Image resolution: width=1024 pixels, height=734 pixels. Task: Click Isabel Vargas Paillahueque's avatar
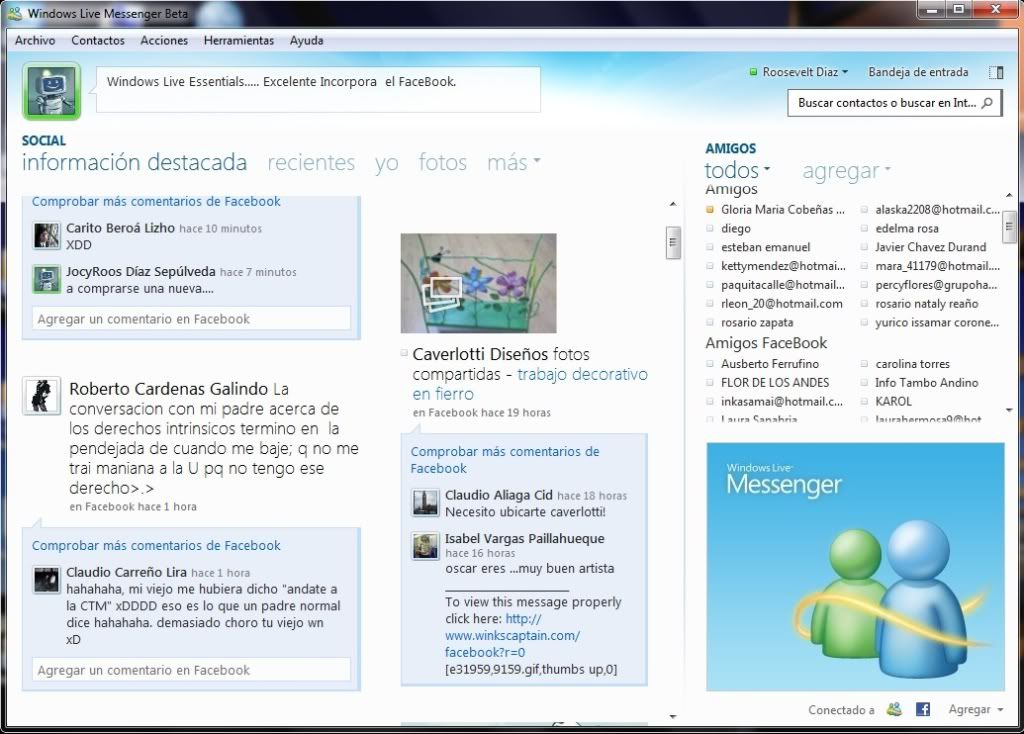pos(426,546)
